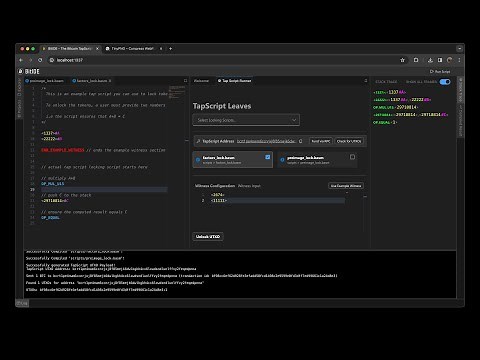Click the 'Found 1 UTXOs' log line

[x=114, y=283]
